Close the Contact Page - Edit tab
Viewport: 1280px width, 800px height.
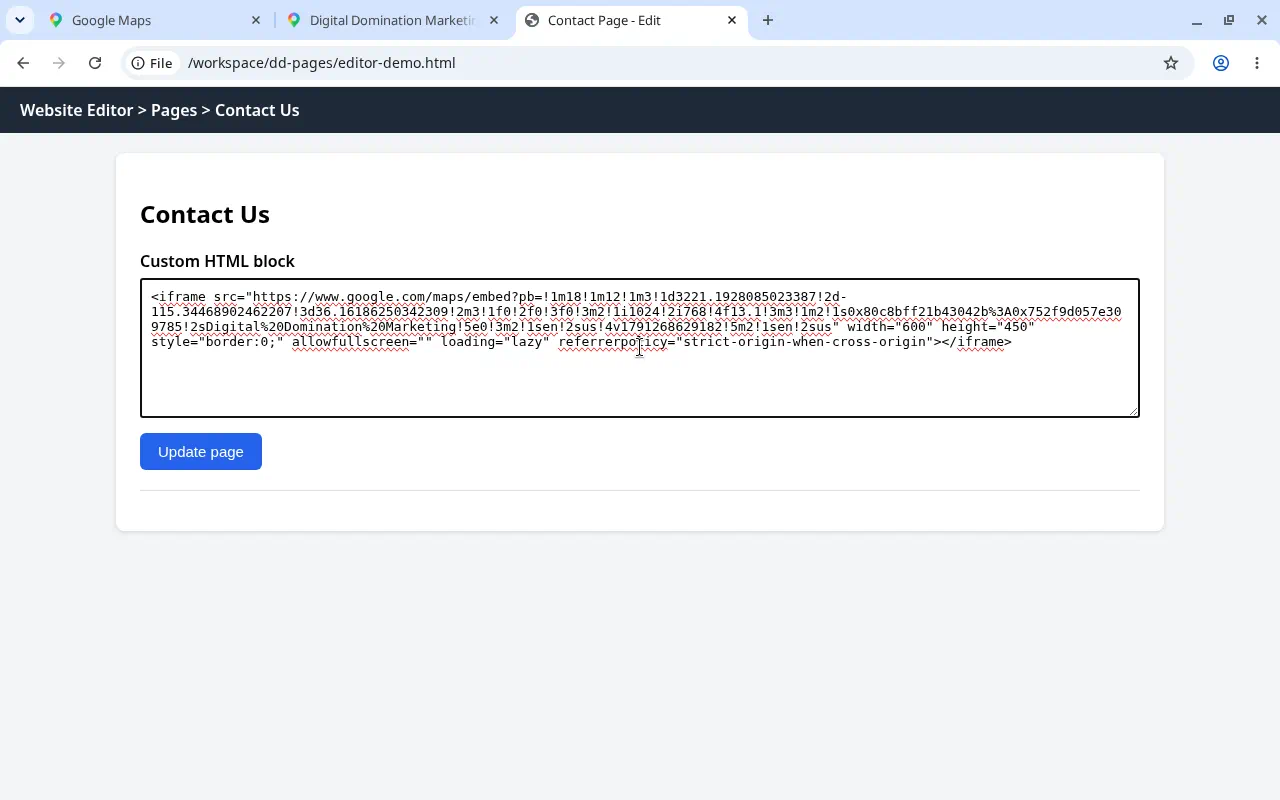[732, 20]
